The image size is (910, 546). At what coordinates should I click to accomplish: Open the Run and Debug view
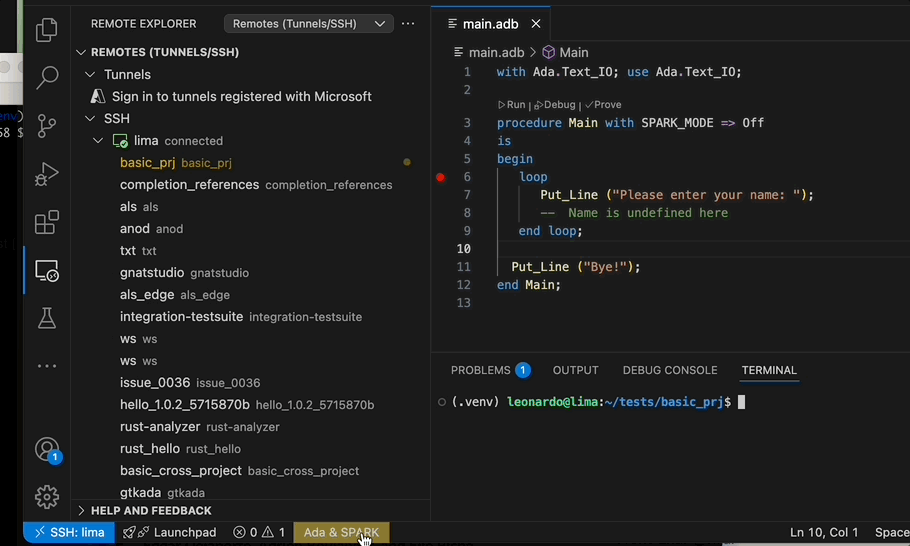pyautogui.click(x=46, y=174)
